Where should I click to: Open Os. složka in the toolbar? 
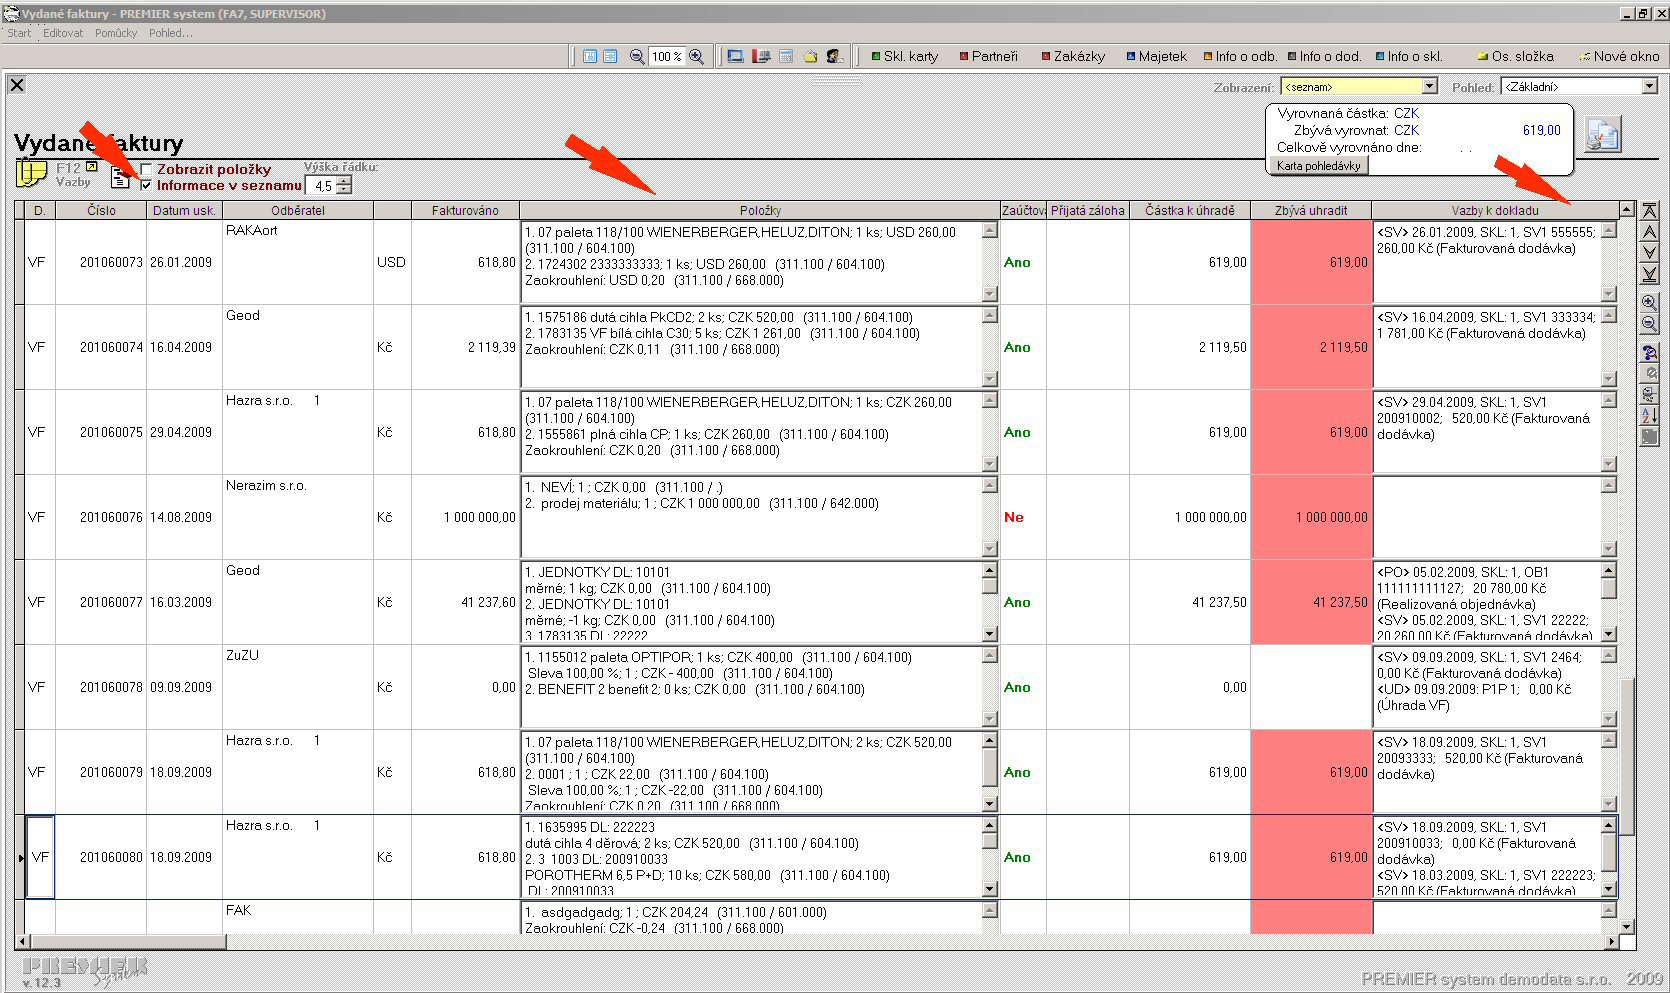pyautogui.click(x=1516, y=57)
